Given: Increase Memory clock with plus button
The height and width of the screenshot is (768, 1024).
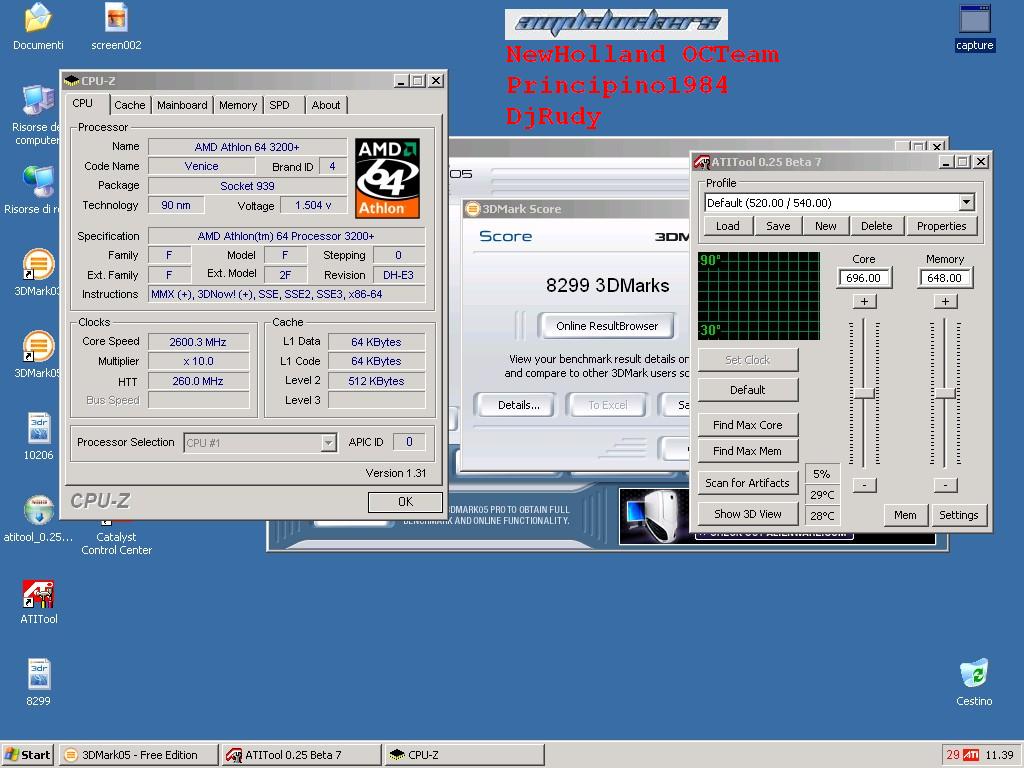Looking at the screenshot, I should (x=945, y=302).
